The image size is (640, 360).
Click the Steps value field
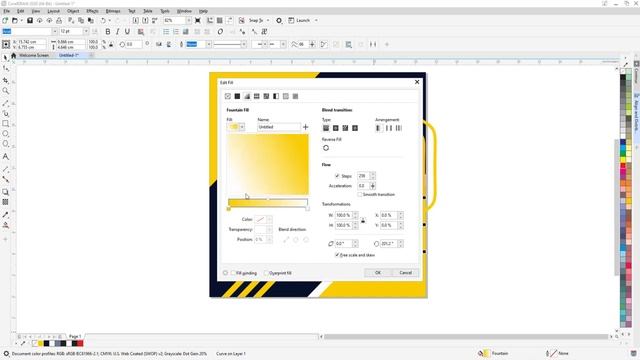click(363, 176)
